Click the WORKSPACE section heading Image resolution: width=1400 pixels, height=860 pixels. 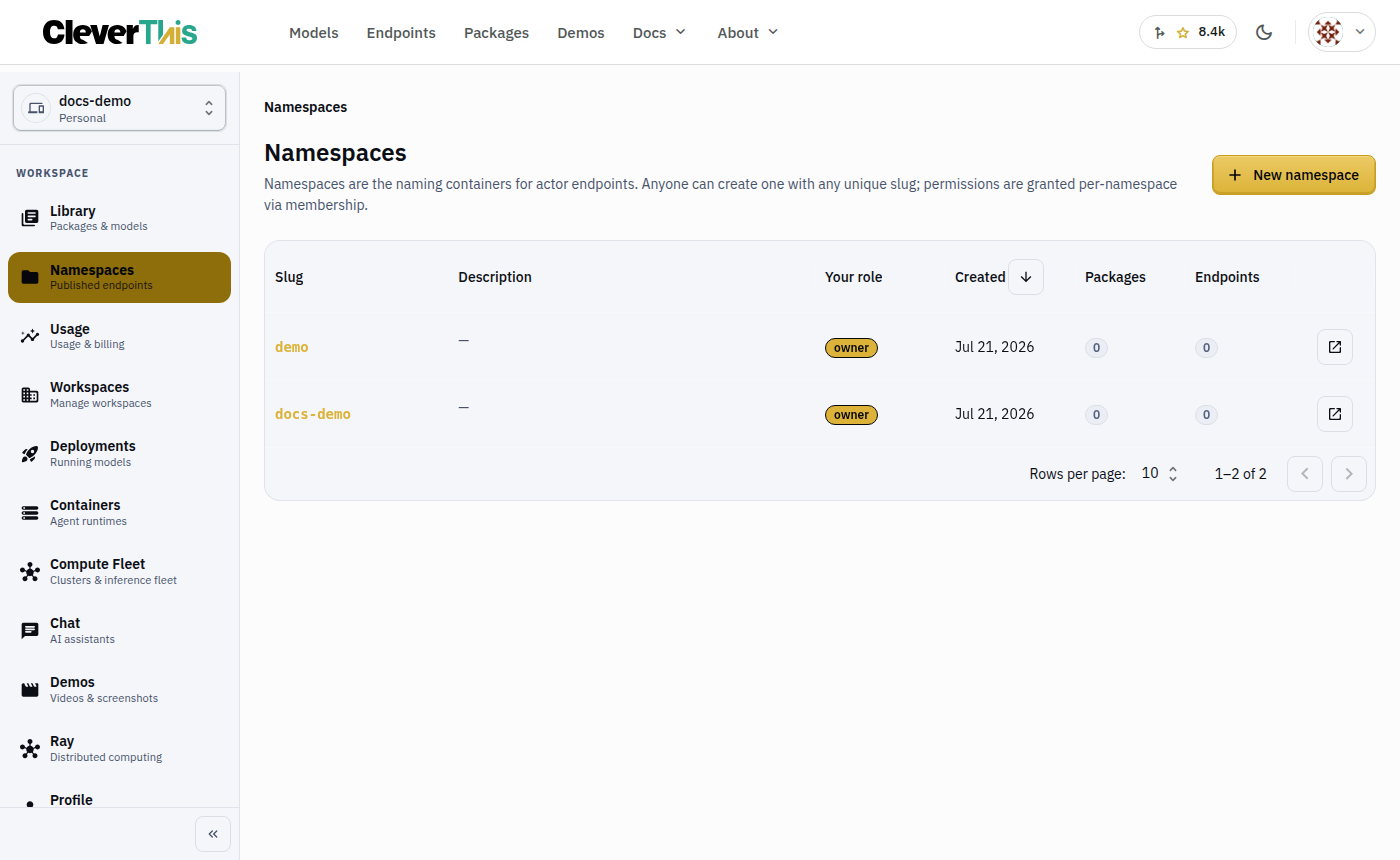coord(52,173)
